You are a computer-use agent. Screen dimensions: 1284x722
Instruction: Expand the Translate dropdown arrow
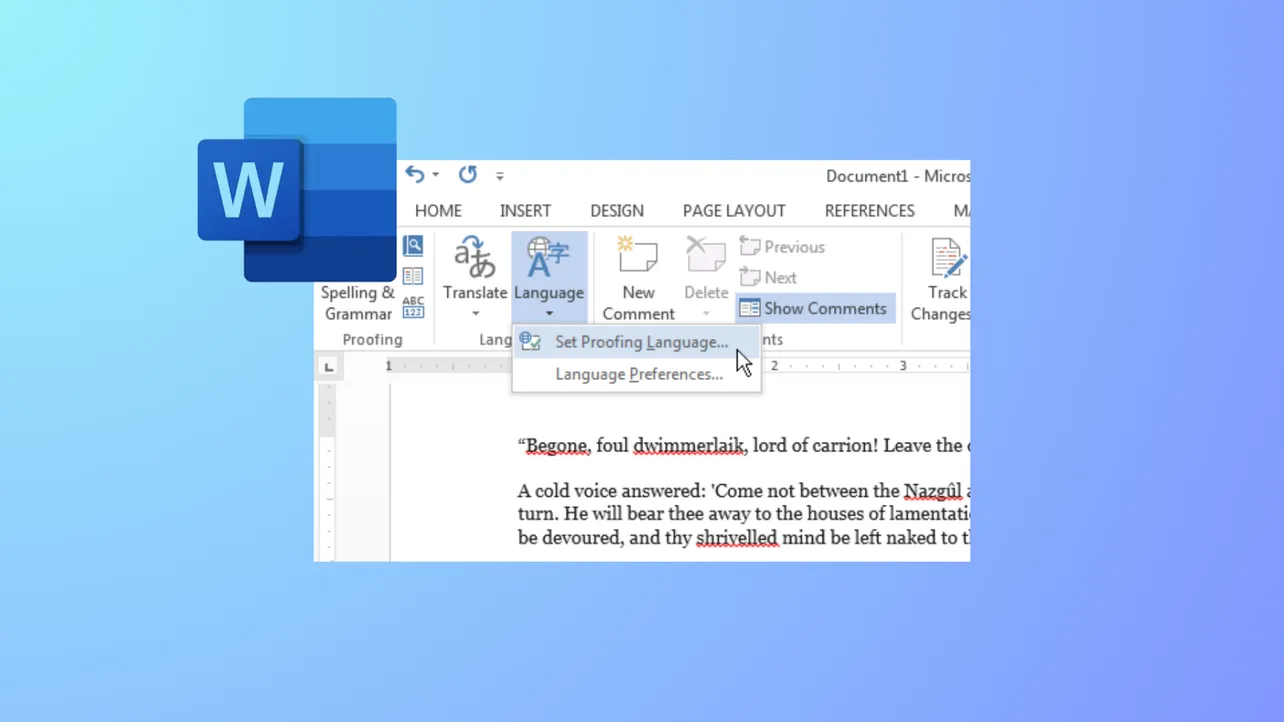(x=475, y=313)
